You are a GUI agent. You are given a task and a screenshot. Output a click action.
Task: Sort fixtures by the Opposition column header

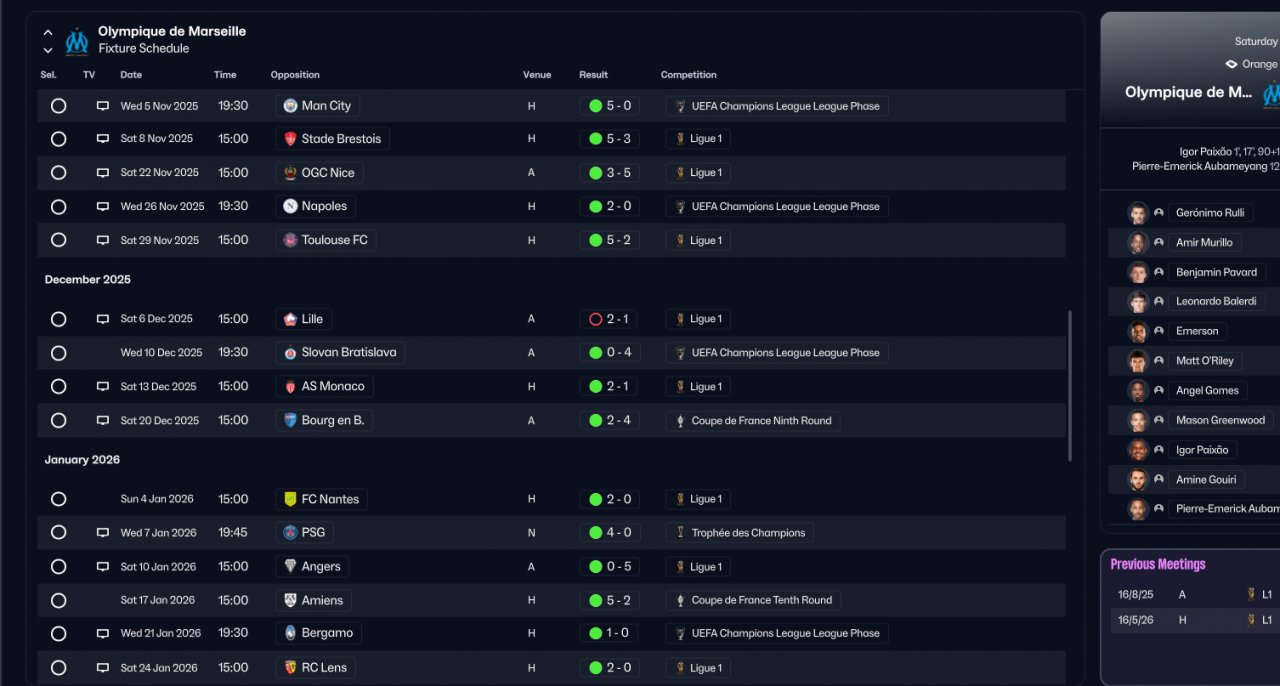click(x=295, y=75)
